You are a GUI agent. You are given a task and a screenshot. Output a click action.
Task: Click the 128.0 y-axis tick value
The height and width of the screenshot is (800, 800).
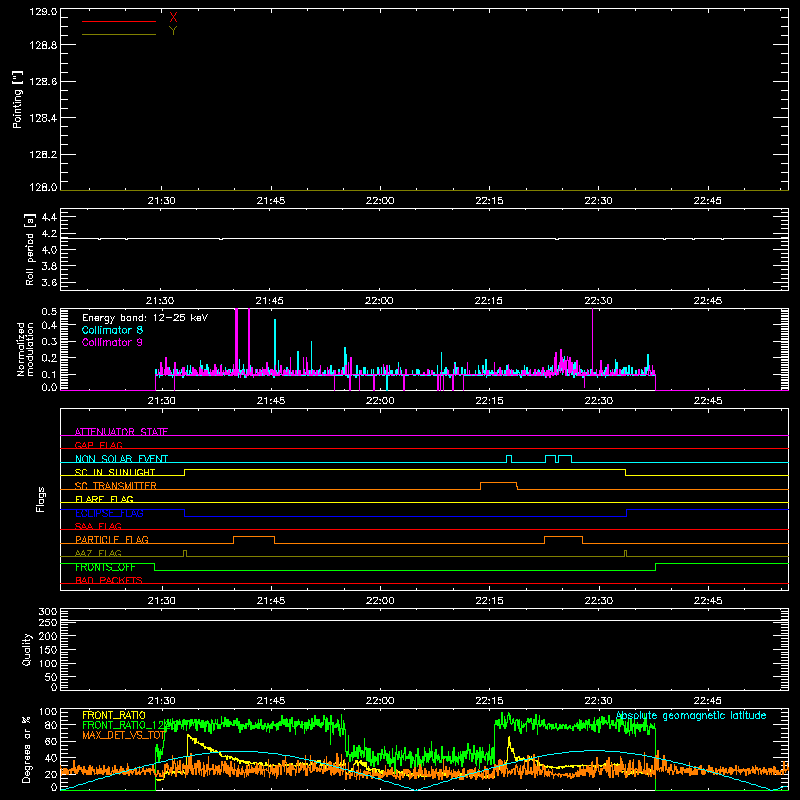[43, 187]
